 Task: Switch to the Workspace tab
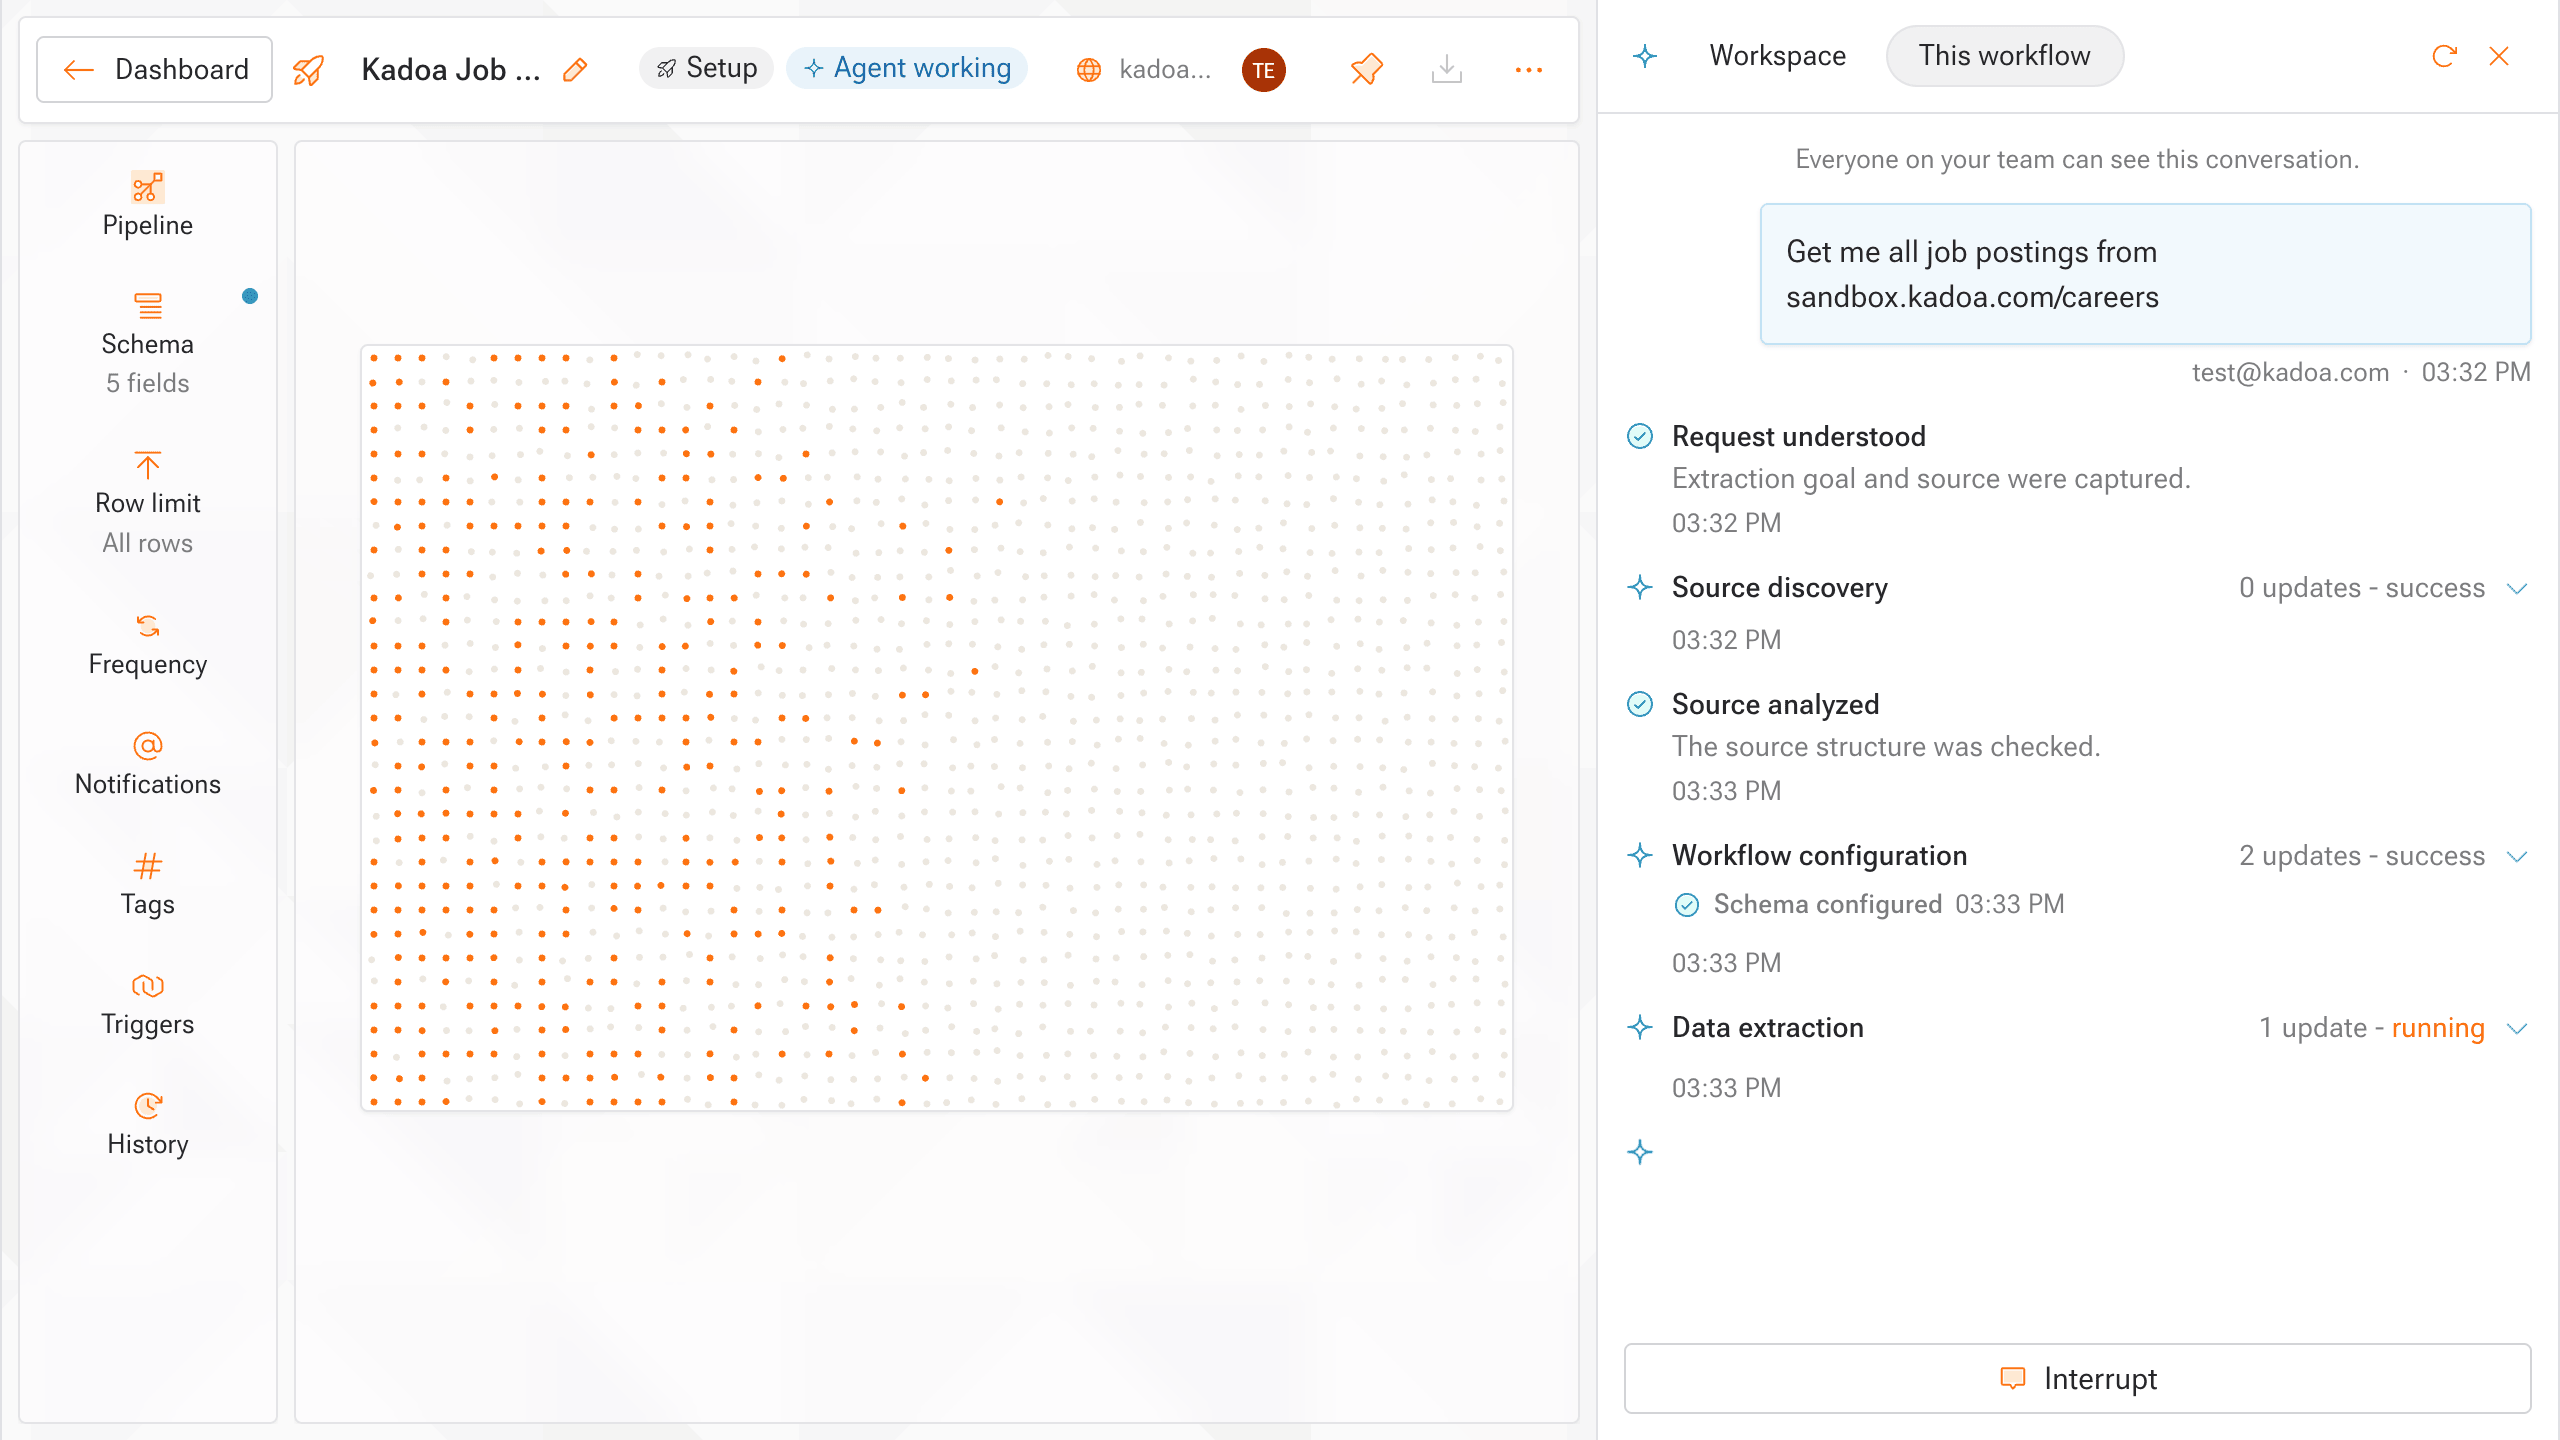point(1777,56)
